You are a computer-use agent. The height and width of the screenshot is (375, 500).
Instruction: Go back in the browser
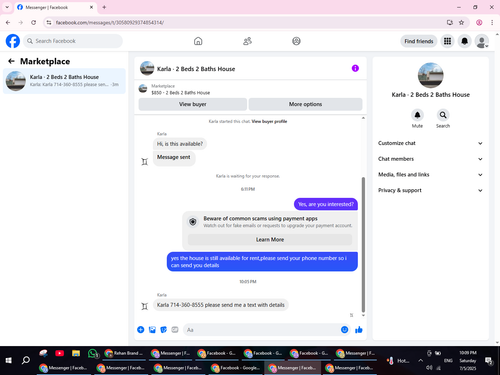click(8, 22)
